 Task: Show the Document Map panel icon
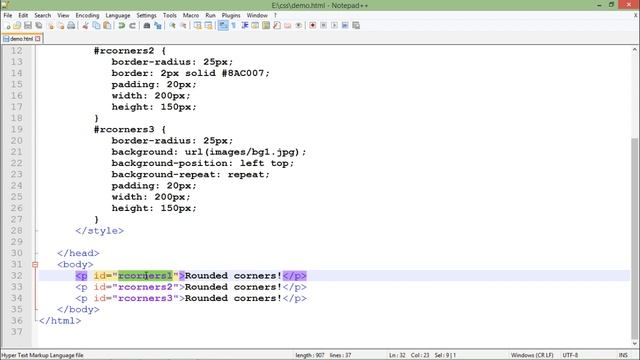coord(266,26)
